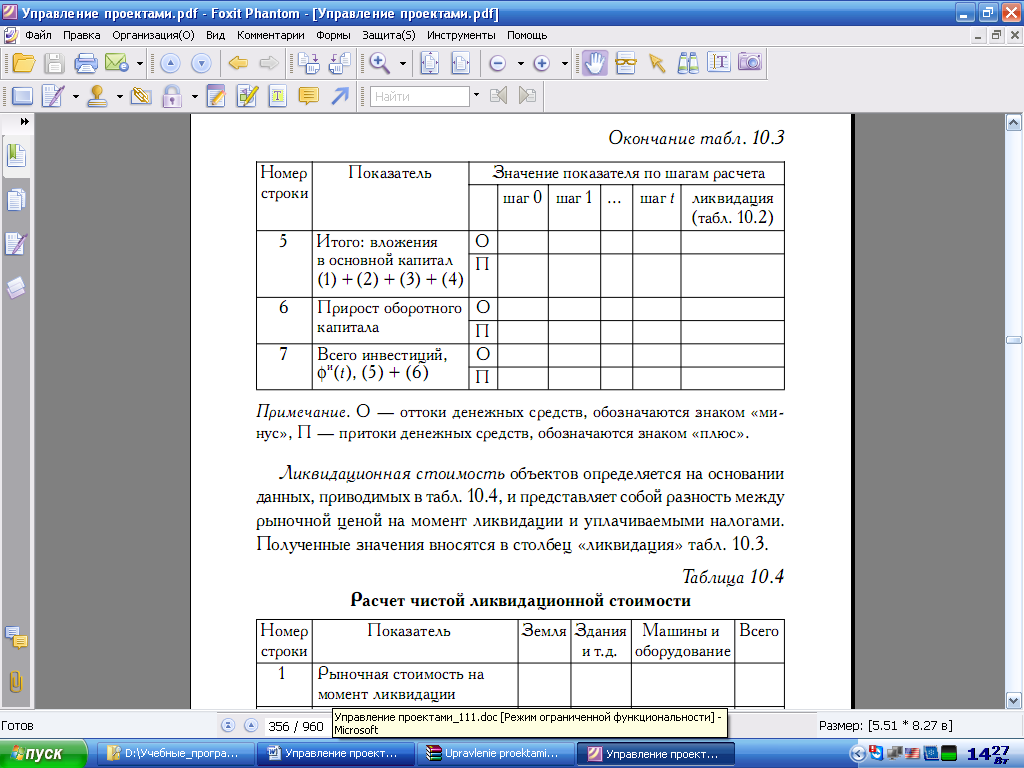
Task: Click the first page button in status bar
Action: 228,726
